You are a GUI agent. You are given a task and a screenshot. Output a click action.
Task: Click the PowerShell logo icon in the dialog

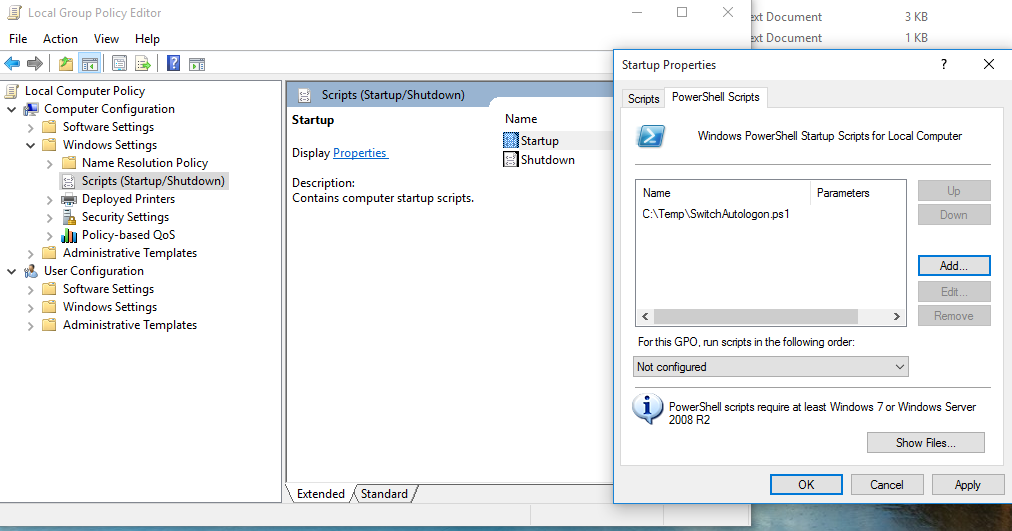[x=651, y=136]
